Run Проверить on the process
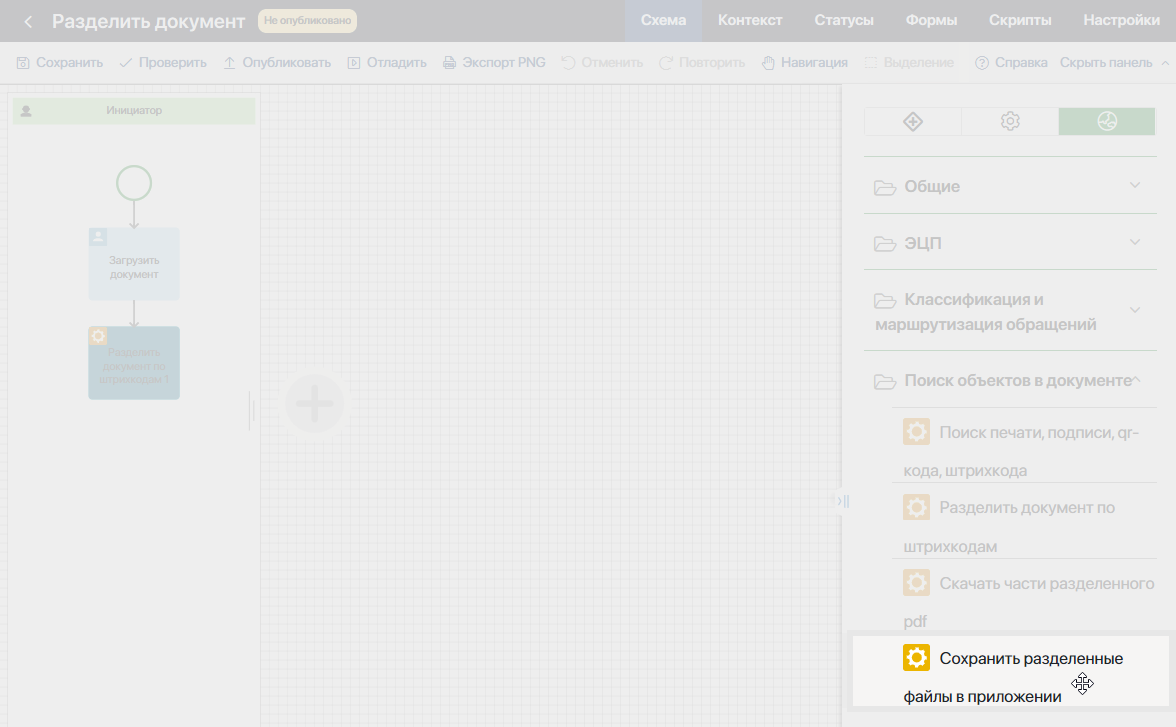The height and width of the screenshot is (727, 1176). pos(163,63)
